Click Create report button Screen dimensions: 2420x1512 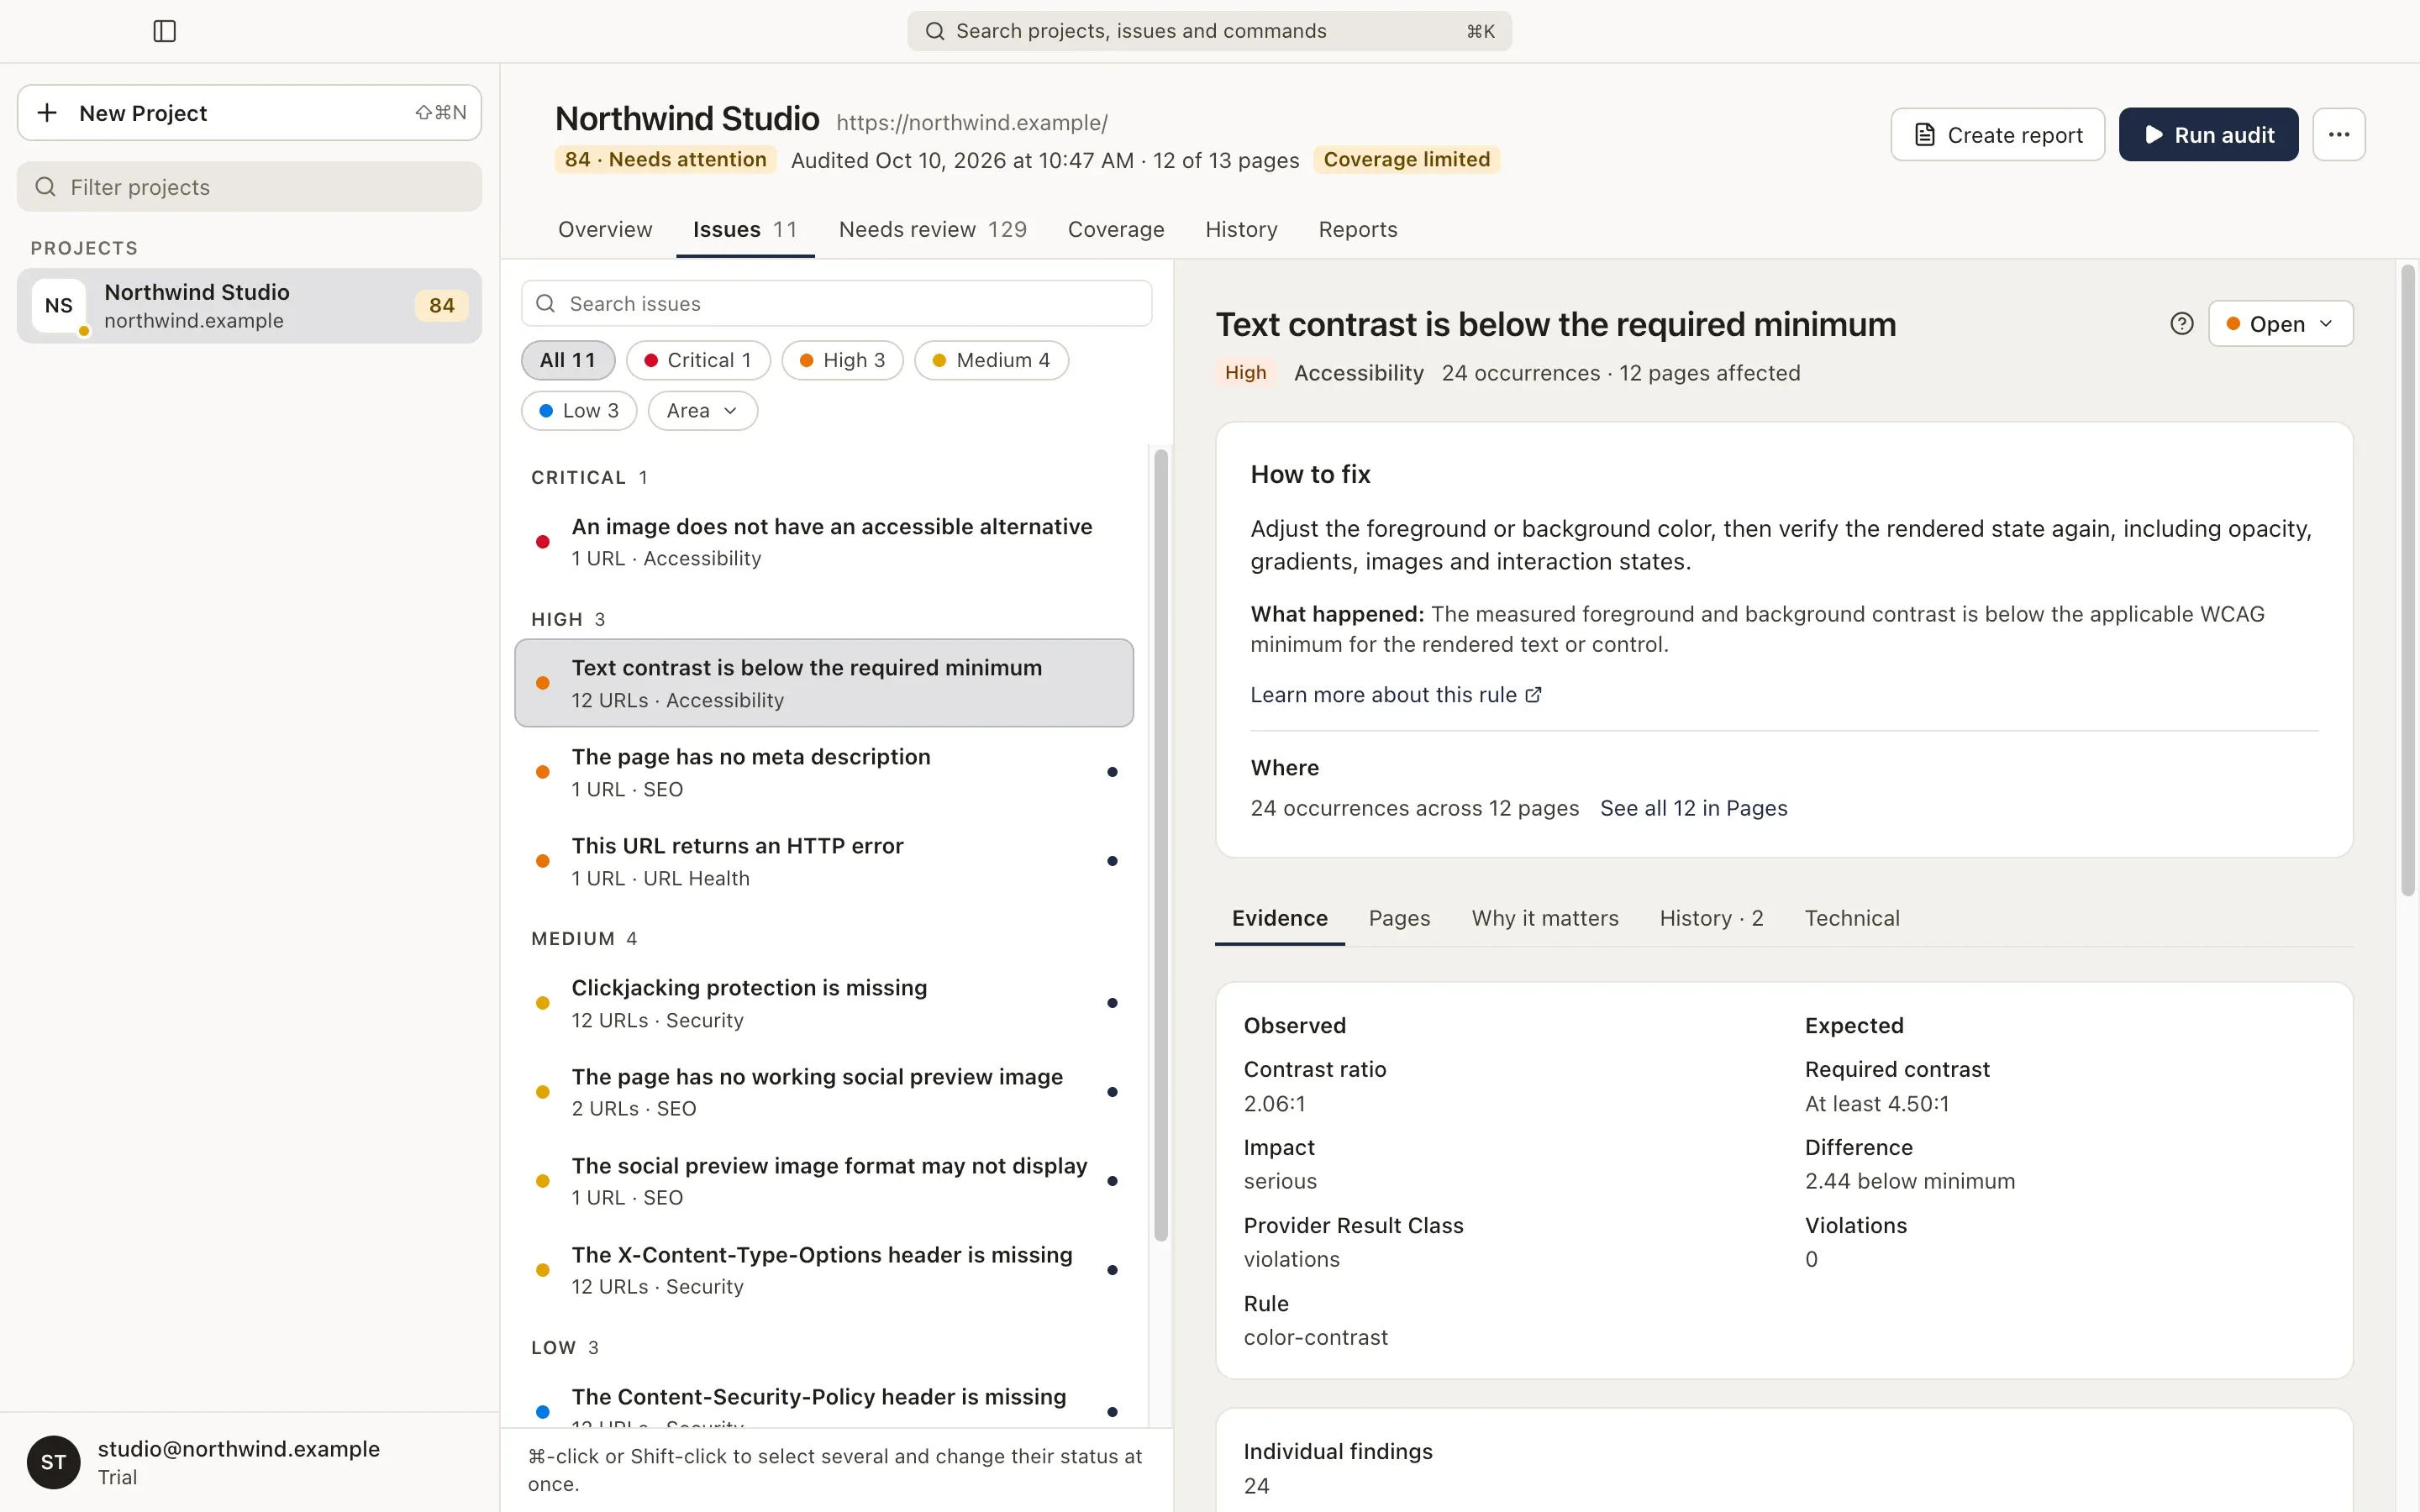(x=1997, y=134)
